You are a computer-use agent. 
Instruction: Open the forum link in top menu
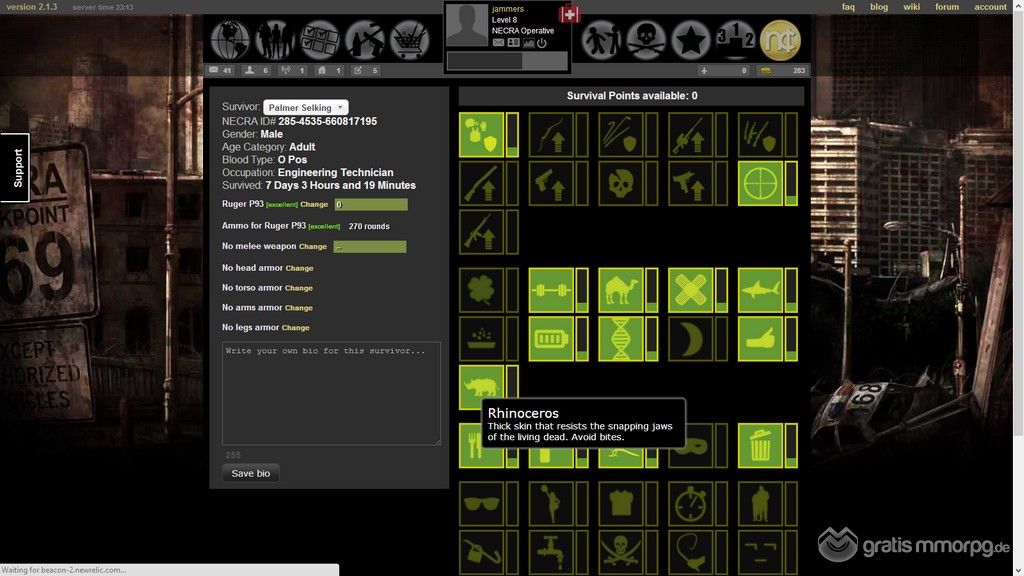click(946, 7)
